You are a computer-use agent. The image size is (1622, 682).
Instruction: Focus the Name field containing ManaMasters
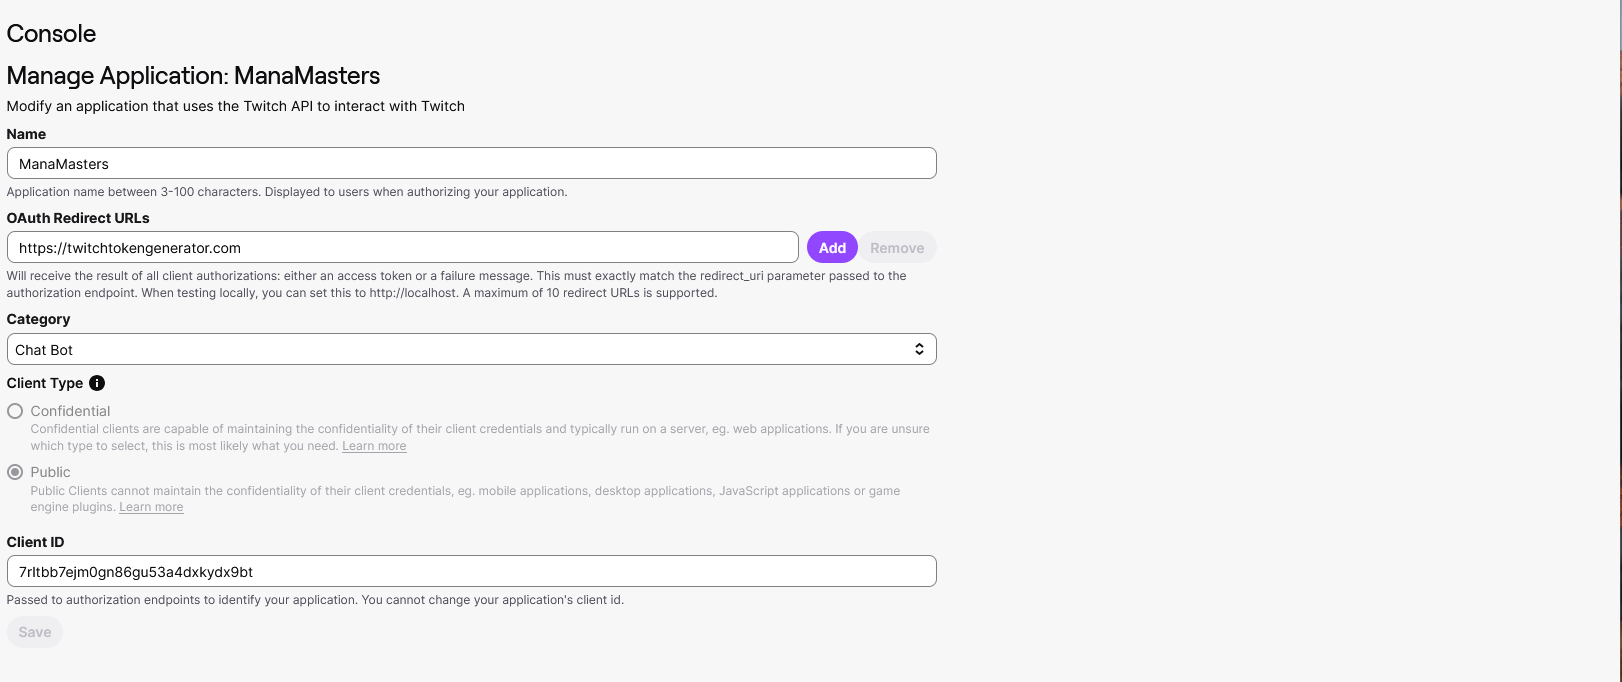(x=470, y=163)
